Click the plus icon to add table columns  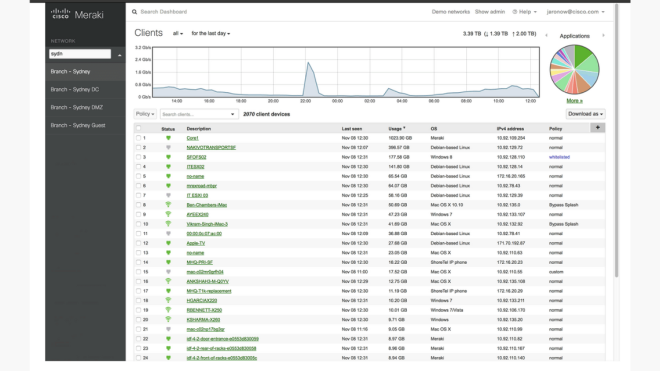[598, 128]
